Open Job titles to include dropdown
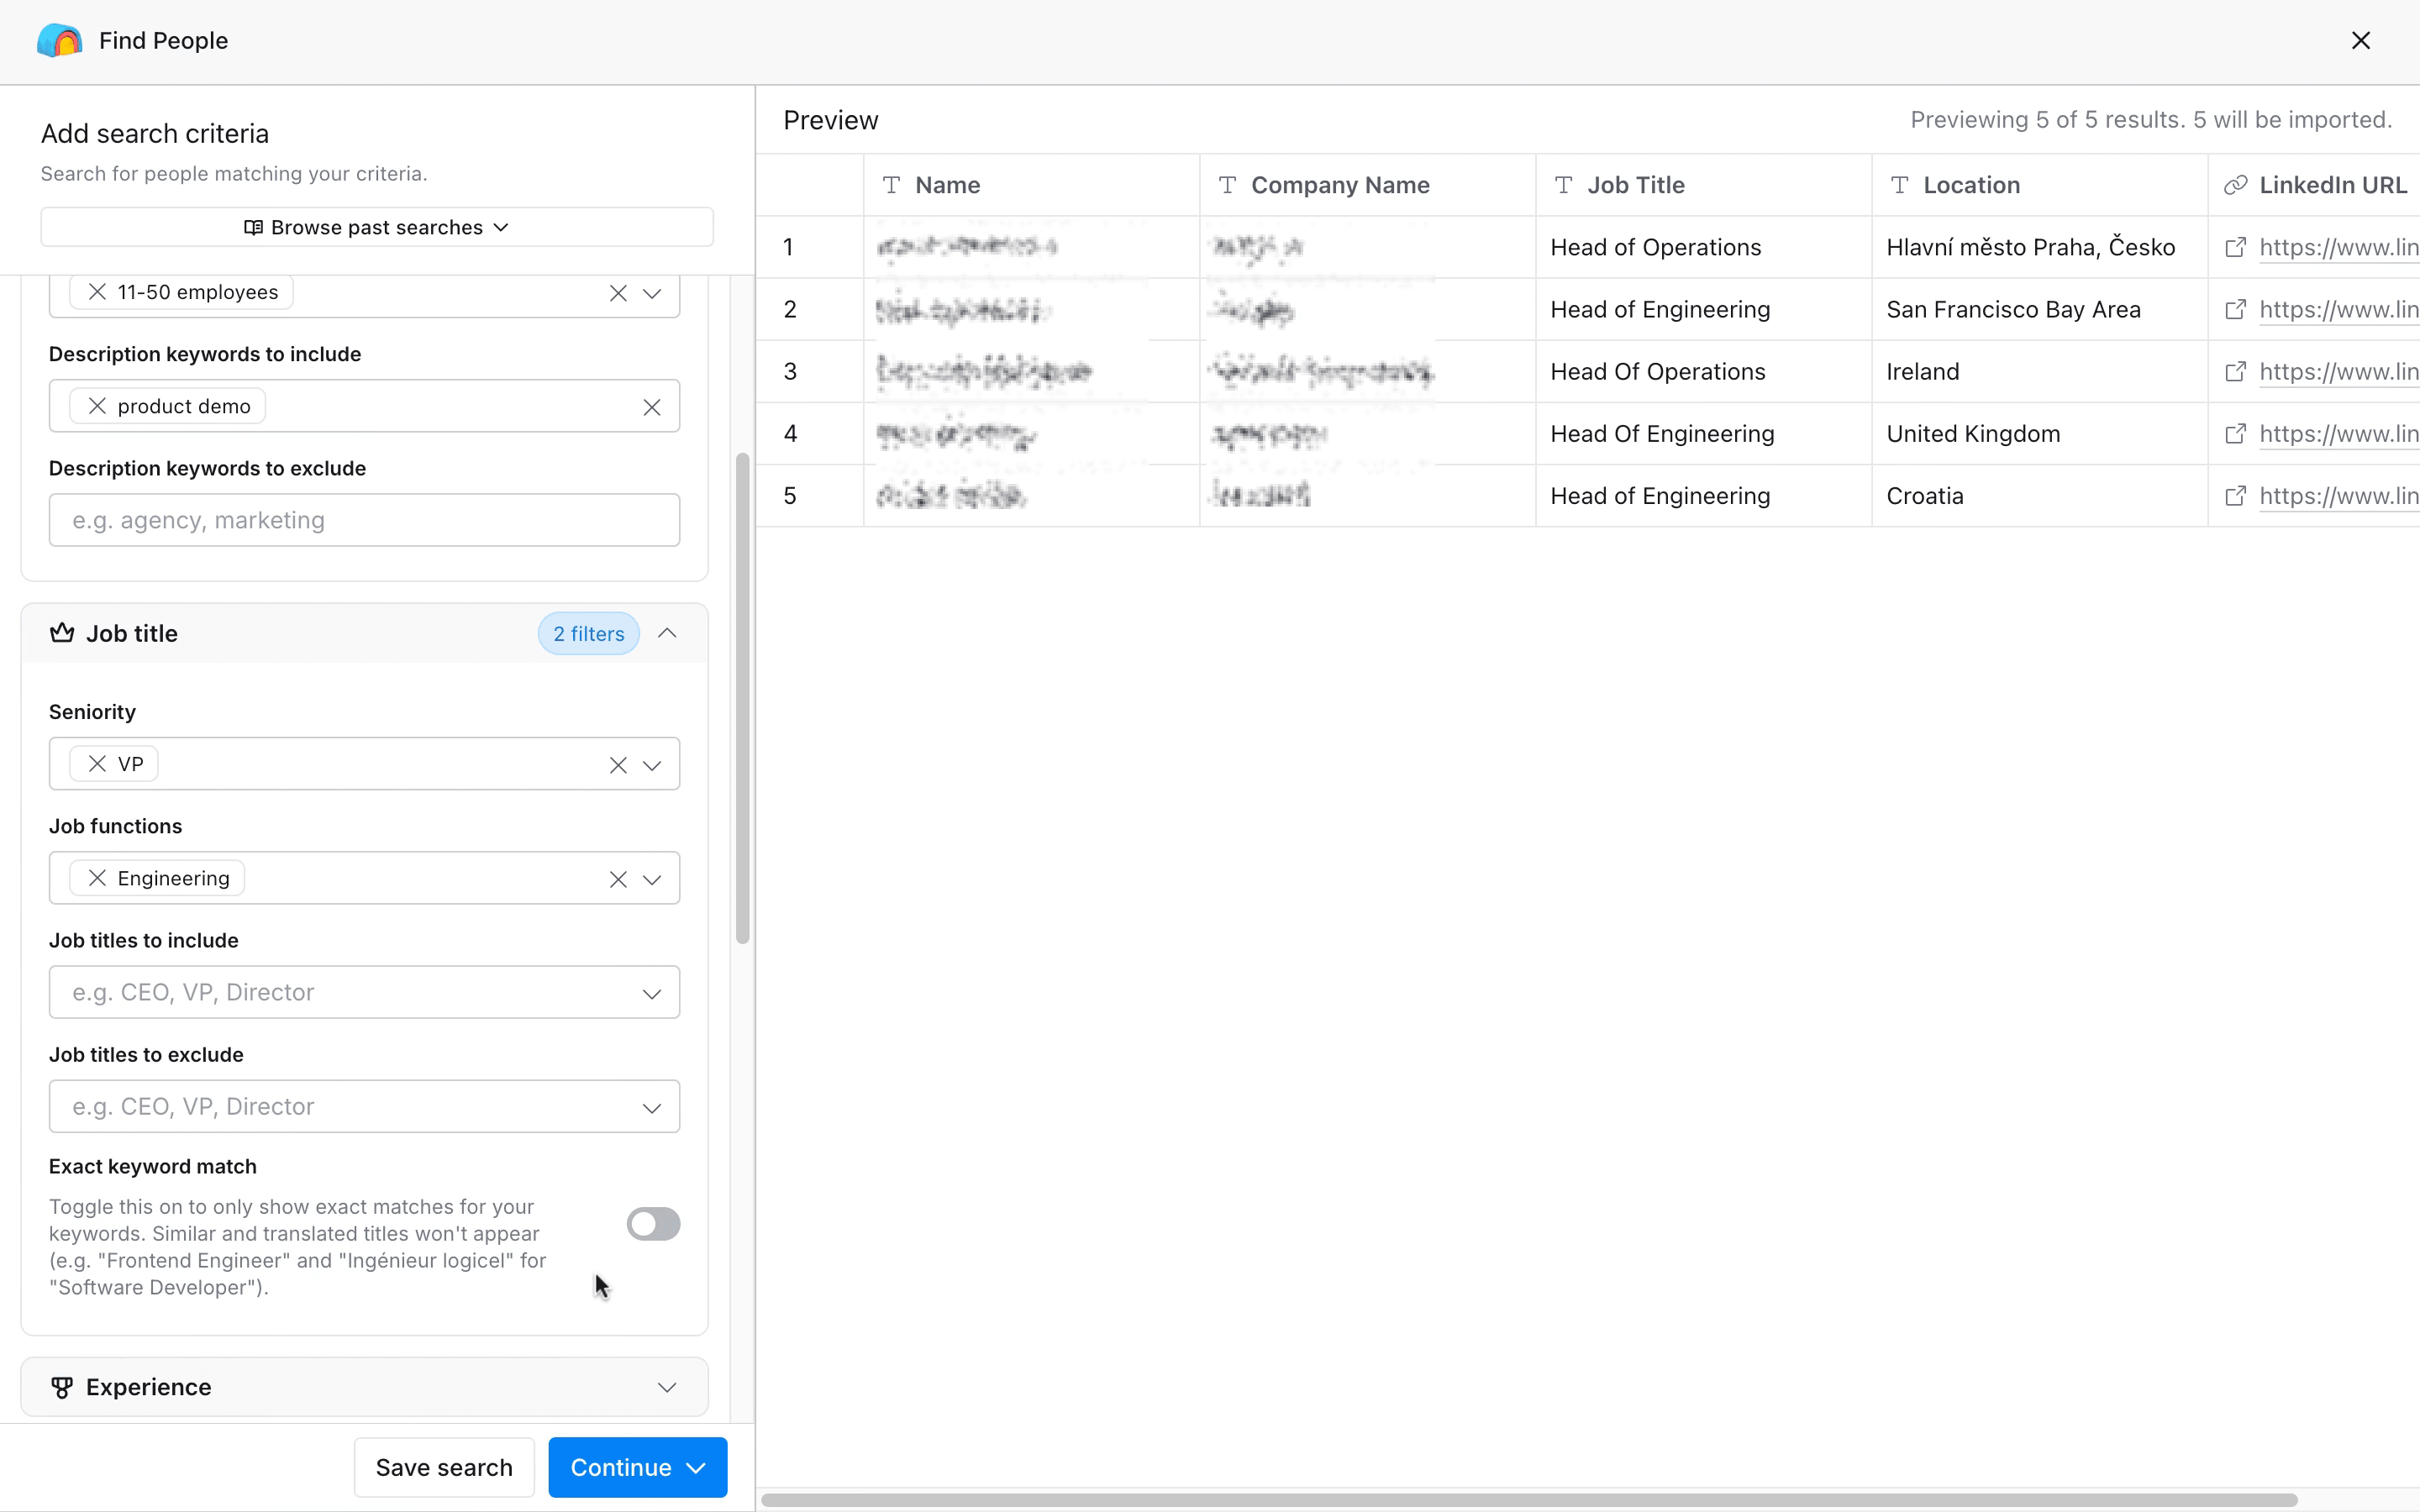 click(x=364, y=992)
